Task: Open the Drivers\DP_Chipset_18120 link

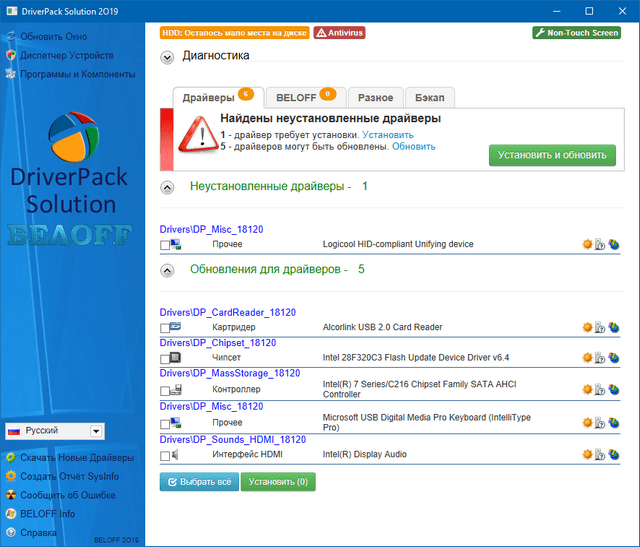Action: (217, 342)
